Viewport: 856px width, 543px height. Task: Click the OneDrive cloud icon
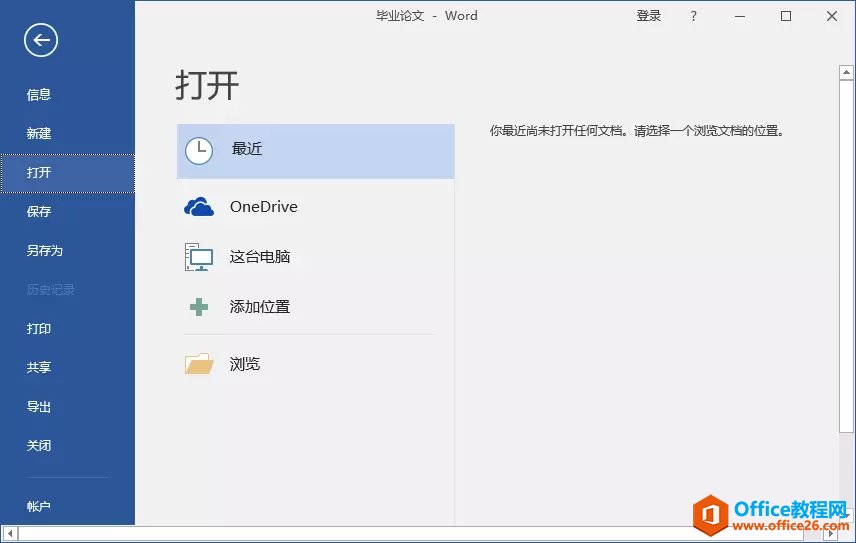199,207
